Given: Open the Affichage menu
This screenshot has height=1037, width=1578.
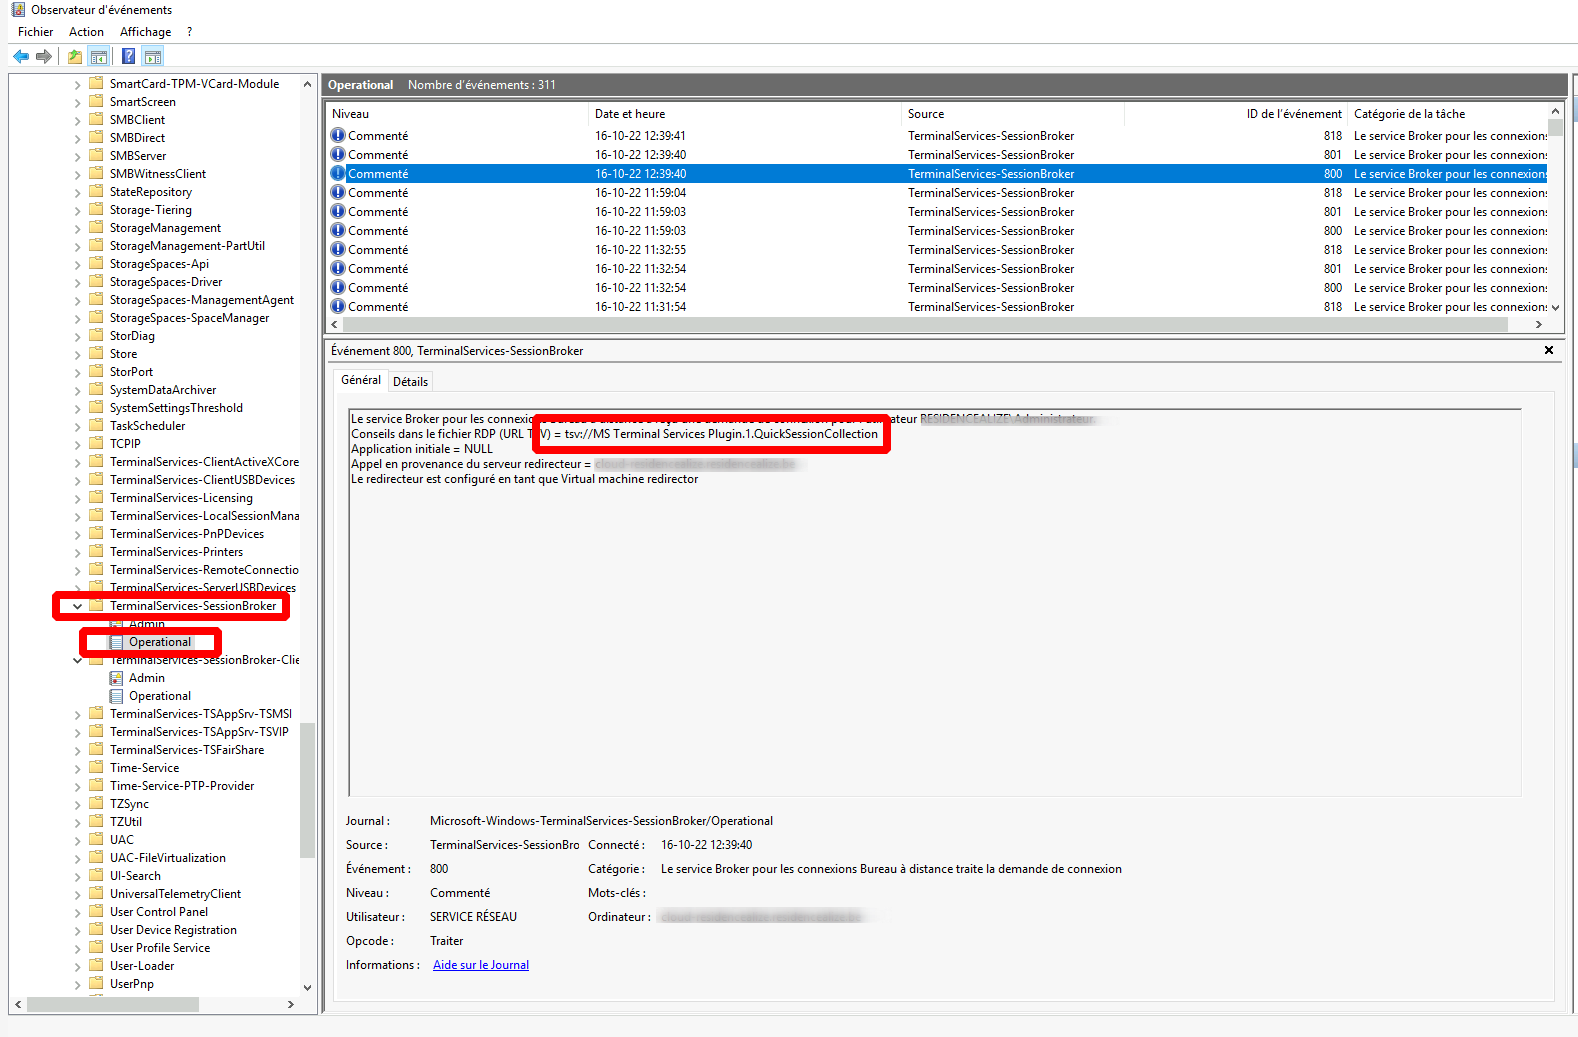Looking at the screenshot, I should pos(145,32).
